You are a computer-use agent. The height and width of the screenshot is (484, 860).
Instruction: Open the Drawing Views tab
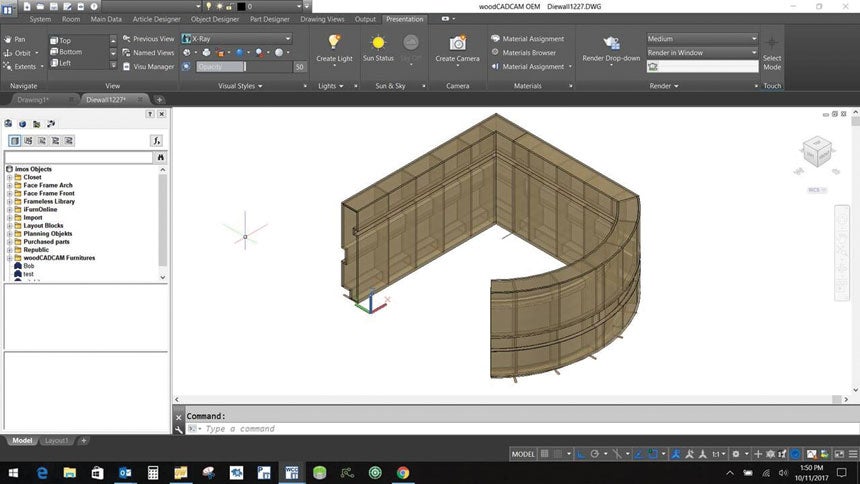(322, 19)
